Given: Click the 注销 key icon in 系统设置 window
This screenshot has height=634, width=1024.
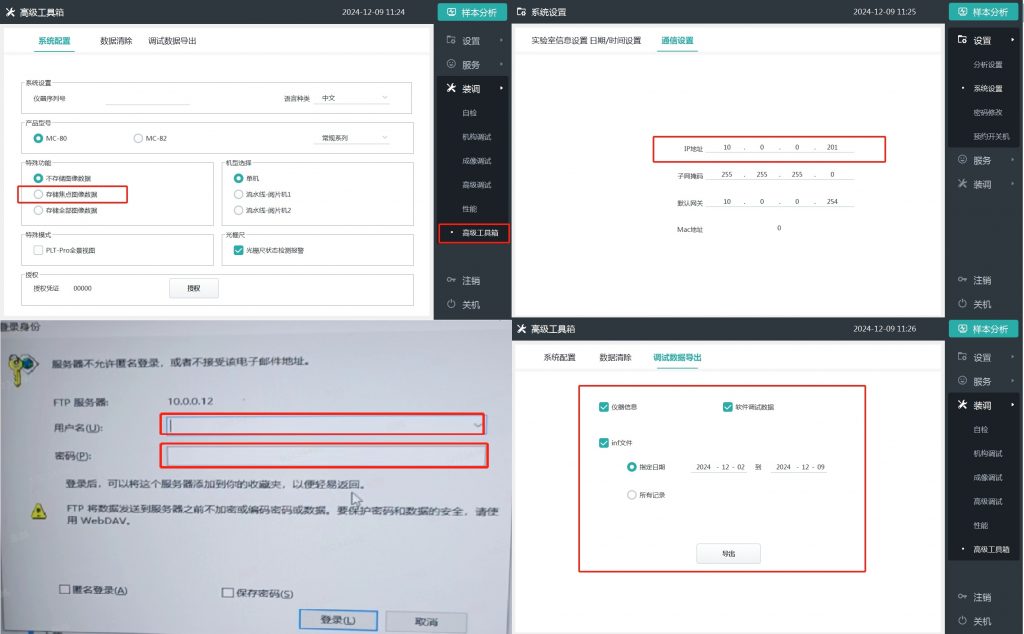Looking at the screenshot, I should click(962, 280).
